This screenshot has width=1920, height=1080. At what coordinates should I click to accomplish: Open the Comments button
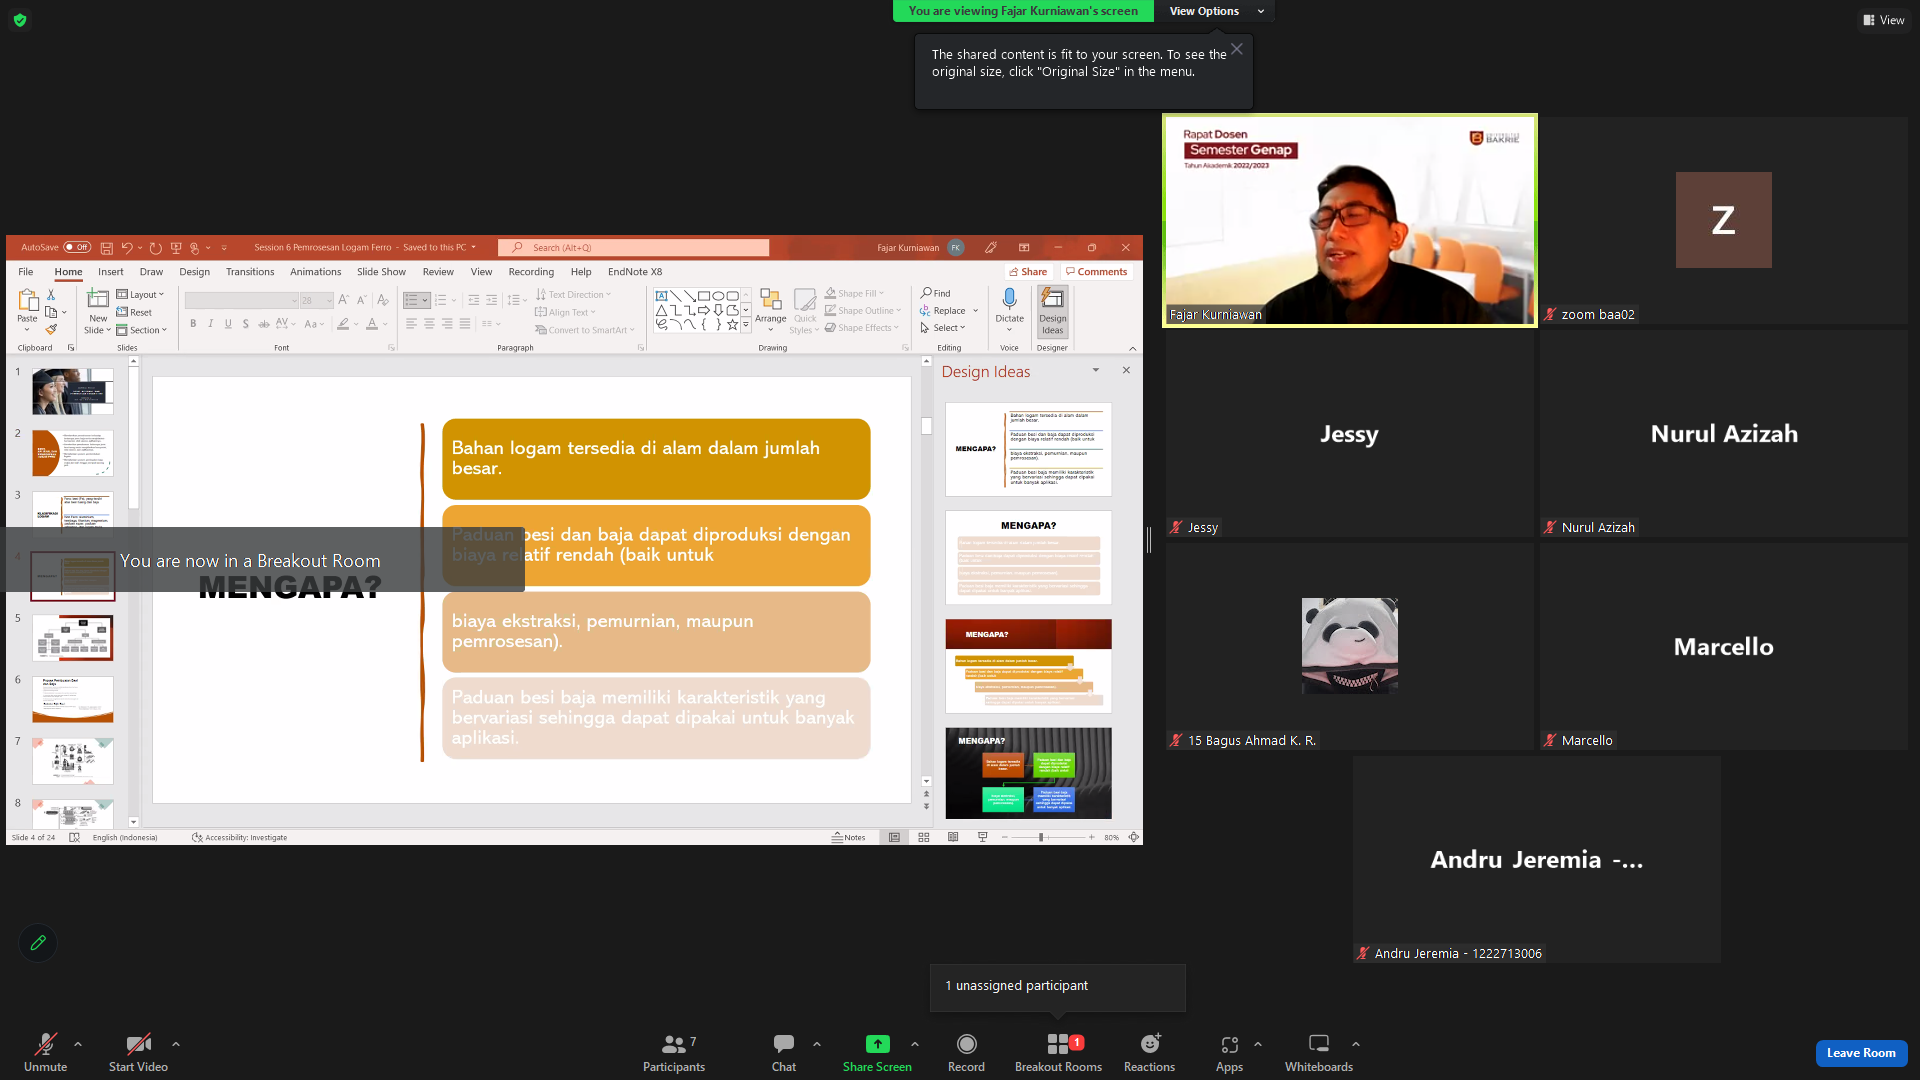[x=1096, y=272]
